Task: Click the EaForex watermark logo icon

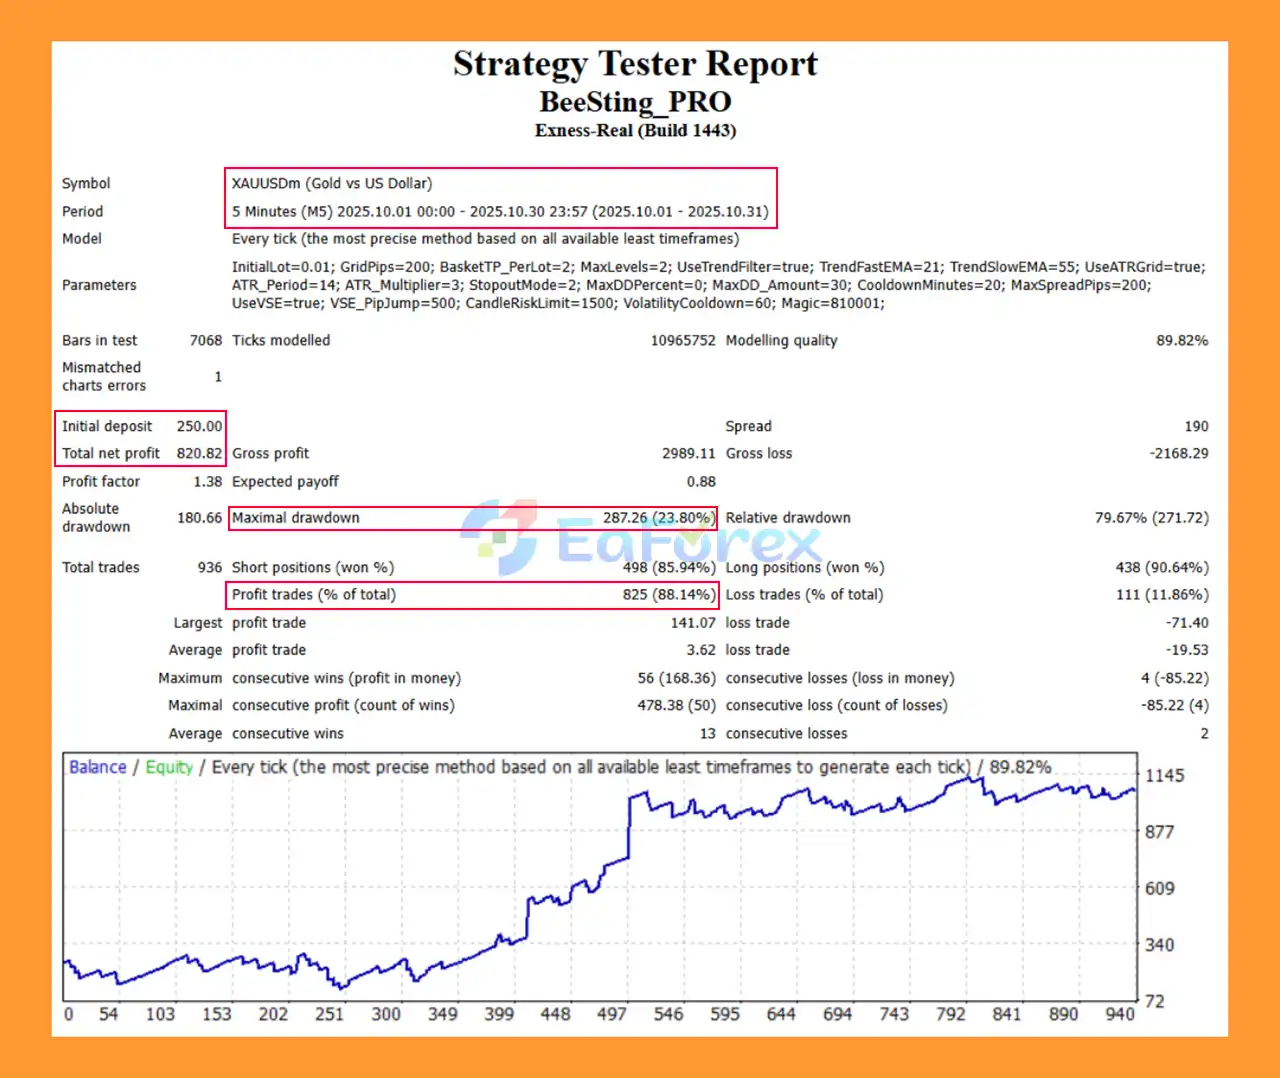Action: (x=502, y=537)
